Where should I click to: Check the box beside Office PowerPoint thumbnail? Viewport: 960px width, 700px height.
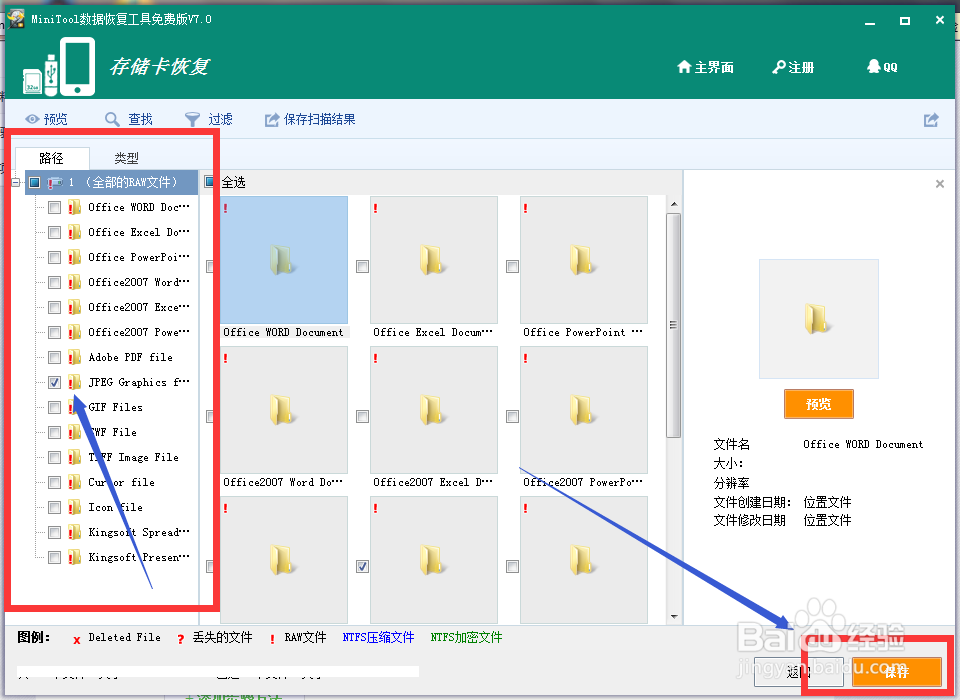(x=512, y=266)
